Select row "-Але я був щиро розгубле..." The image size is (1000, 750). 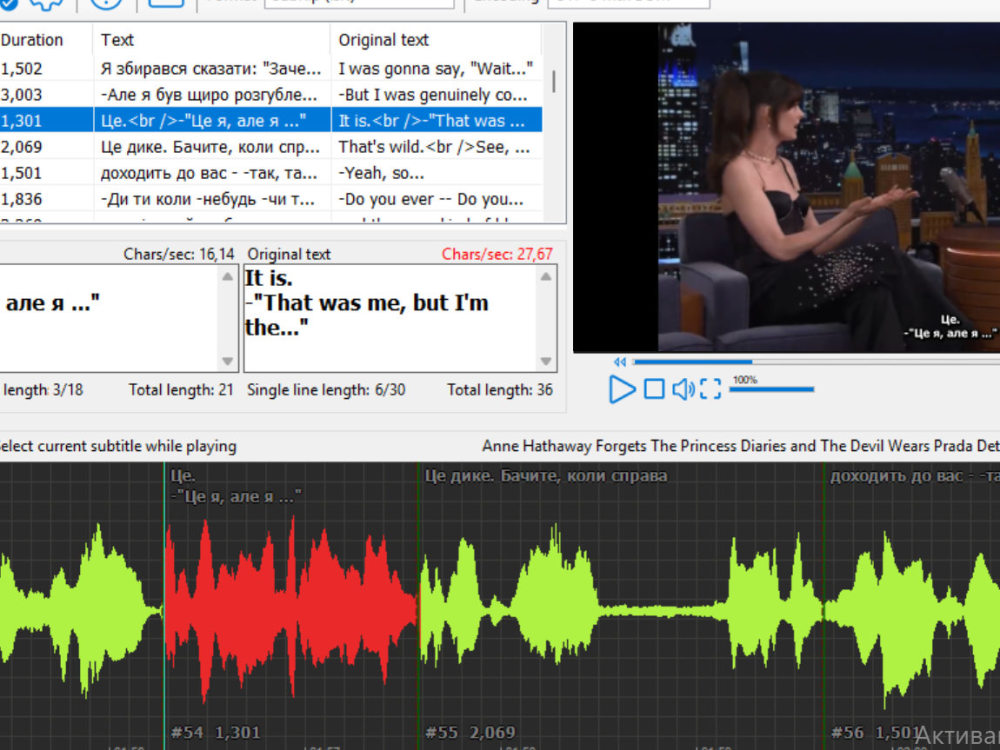(x=271, y=94)
